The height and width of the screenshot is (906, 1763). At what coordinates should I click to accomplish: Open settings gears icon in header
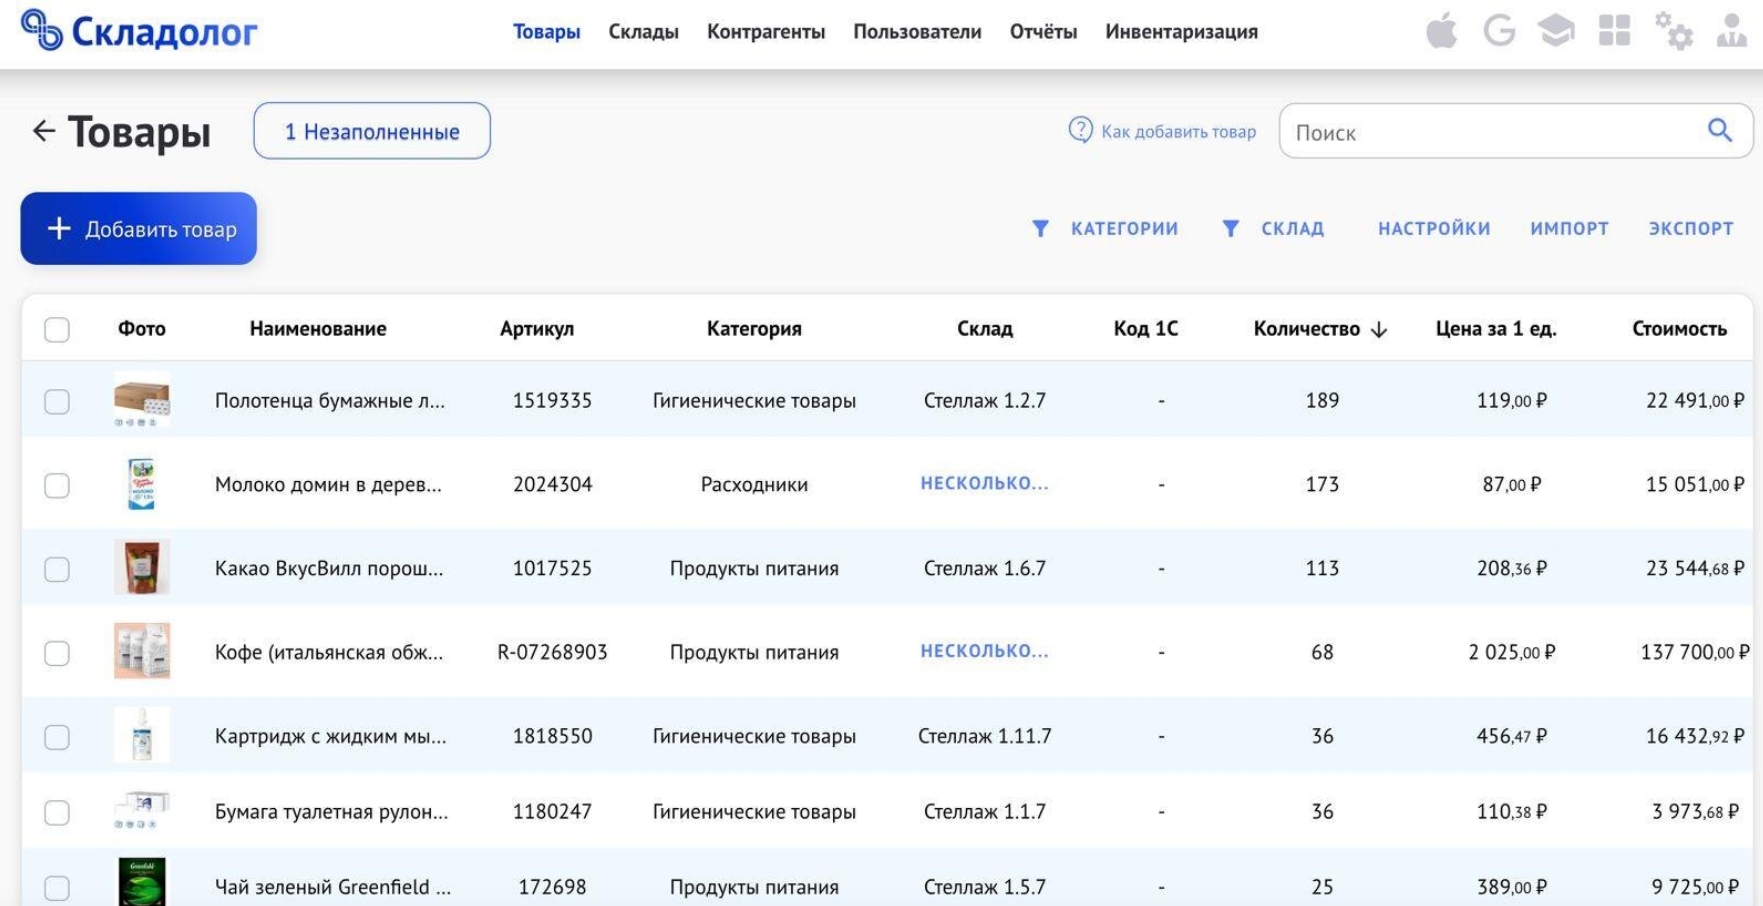pyautogui.click(x=1673, y=31)
